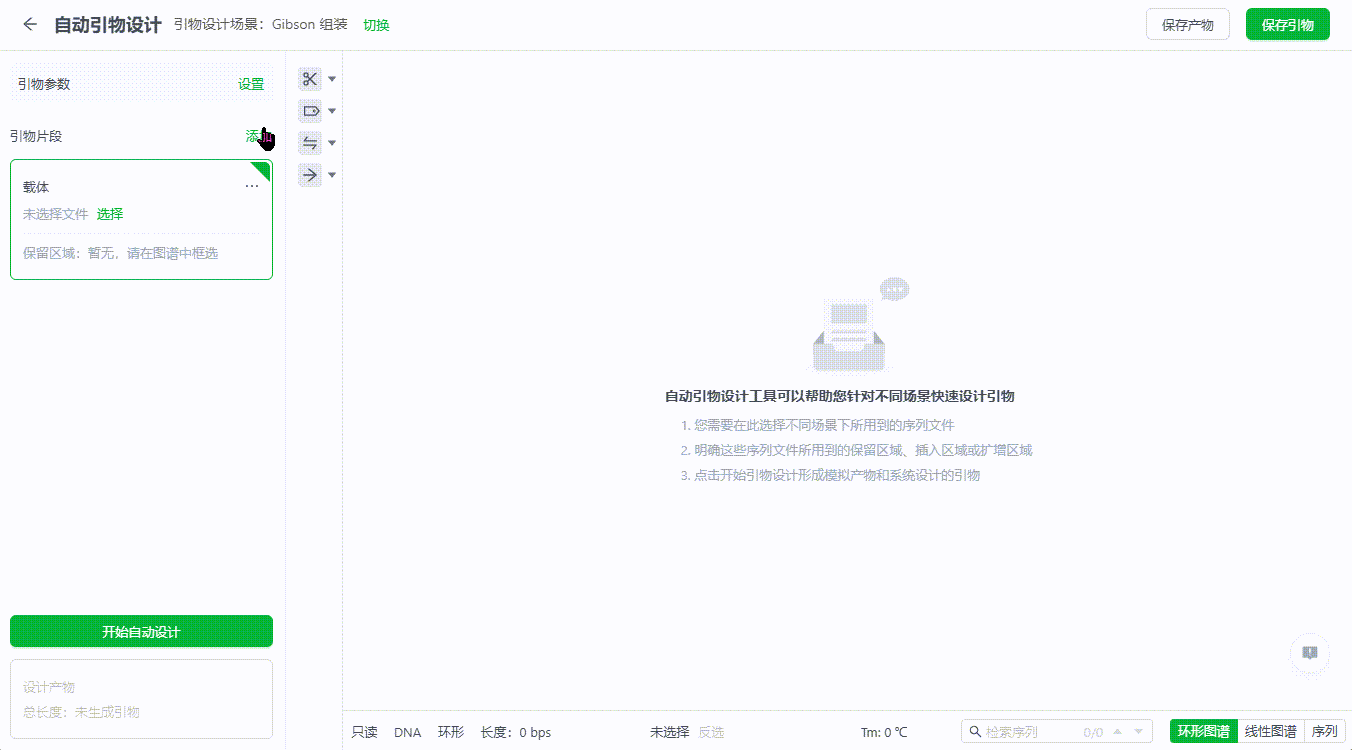This screenshot has width=1352, height=750.
Task: Select the scissors enzyme cutting tool
Action: [310, 79]
